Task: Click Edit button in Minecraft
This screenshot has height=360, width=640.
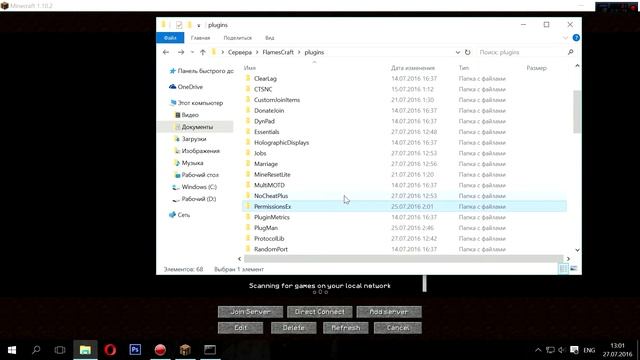Action: coord(240,328)
